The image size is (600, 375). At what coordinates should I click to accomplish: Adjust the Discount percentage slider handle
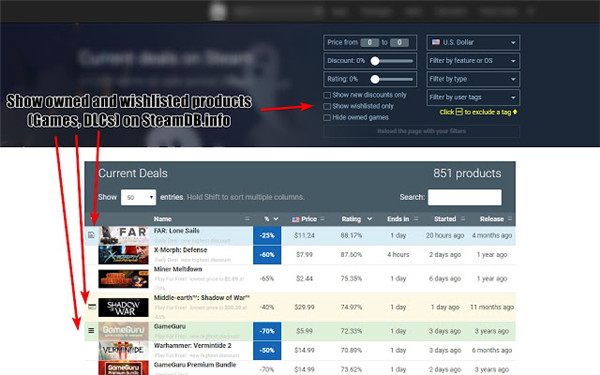point(375,61)
